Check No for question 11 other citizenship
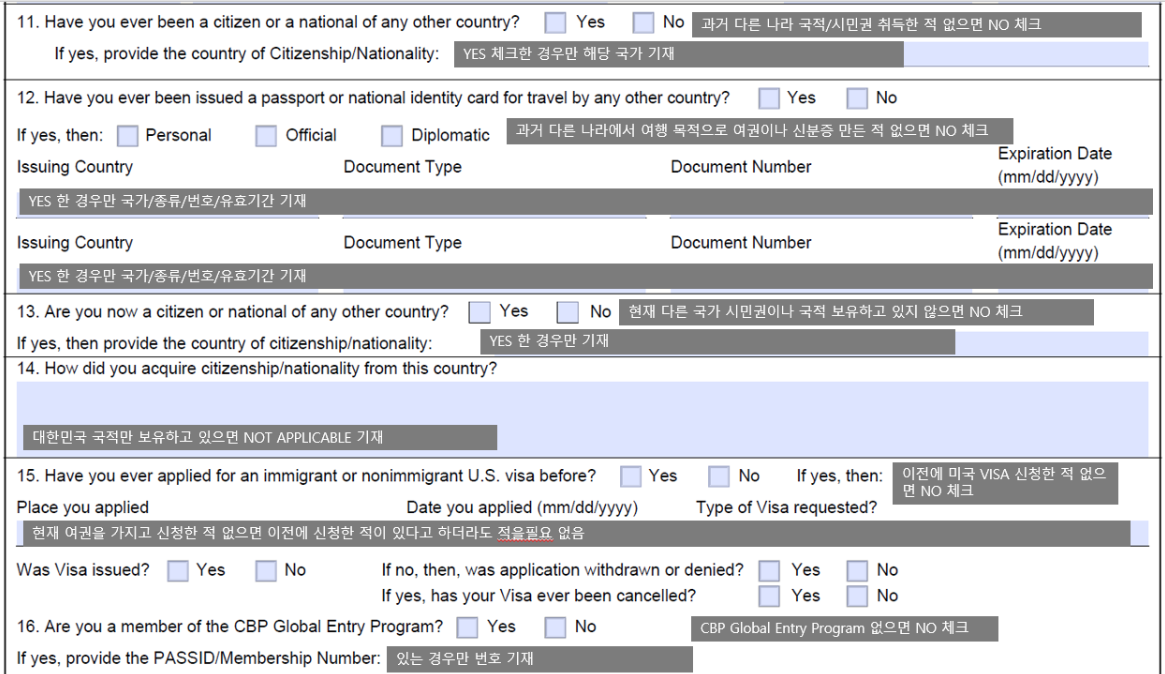The height and width of the screenshot is (674, 1165). point(643,23)
